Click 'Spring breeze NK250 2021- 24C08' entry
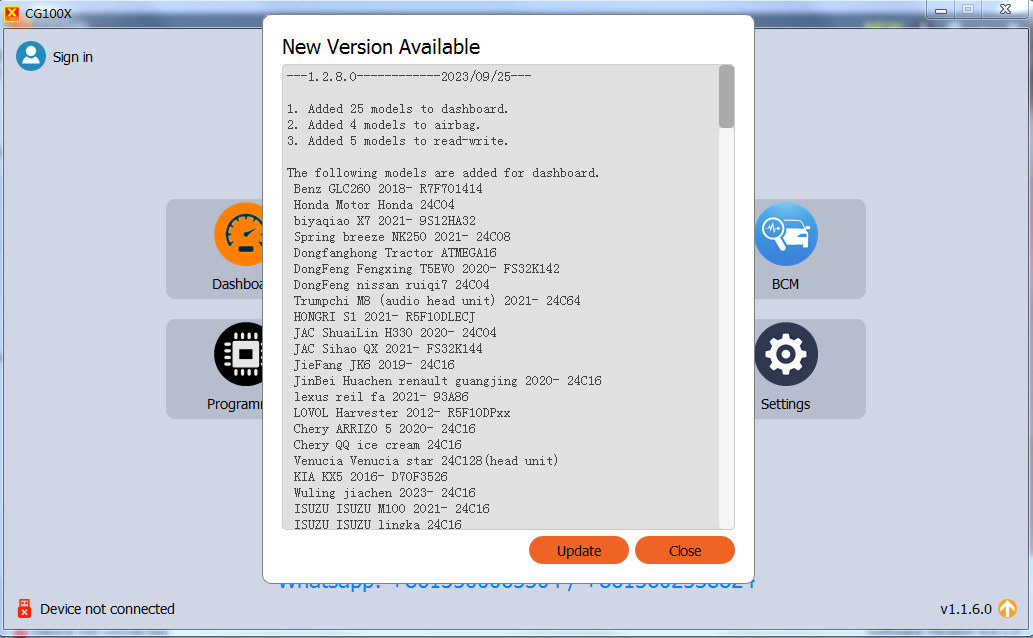The height and width of the screenshot is (638, 1033). (x=402, y=237)
